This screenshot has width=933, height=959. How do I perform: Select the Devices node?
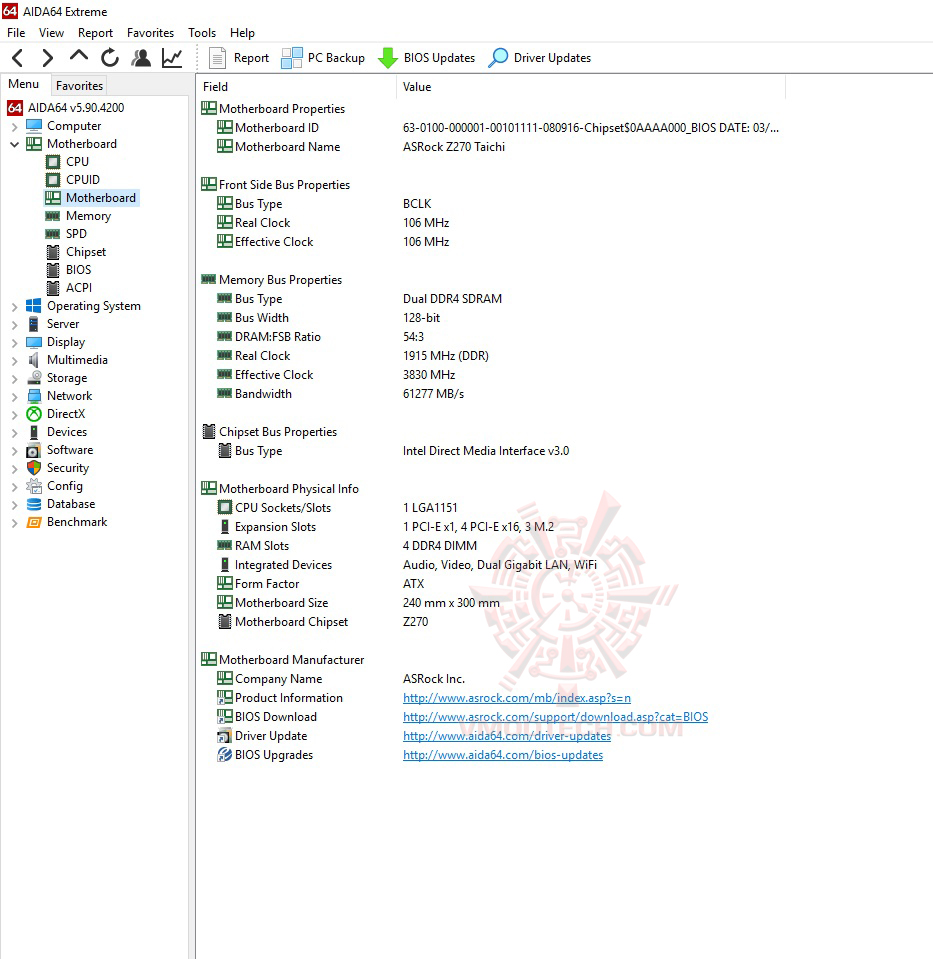pos(57,432)
